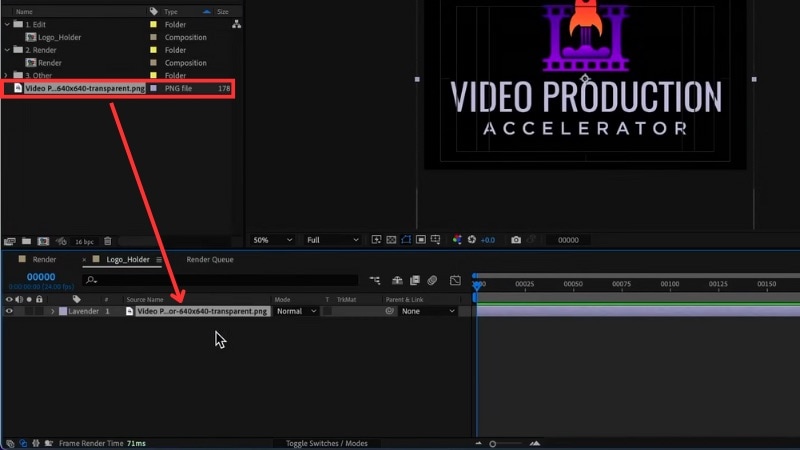
Task: Open project color depth 16 bpc setting
Action: [x=84, y=242]
